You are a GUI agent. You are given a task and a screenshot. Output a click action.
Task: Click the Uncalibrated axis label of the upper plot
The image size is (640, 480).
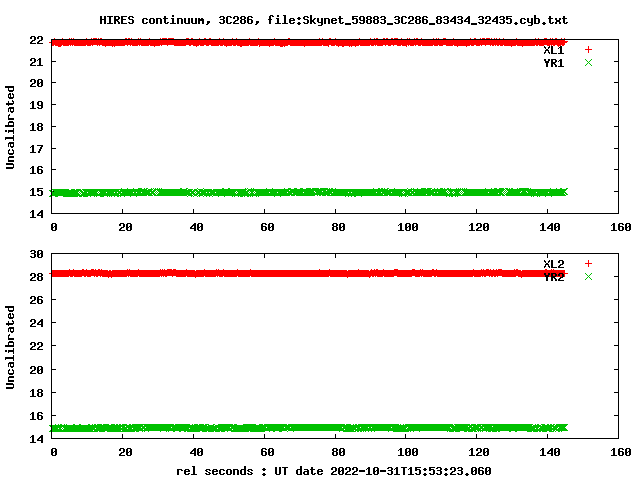(10, 127)
